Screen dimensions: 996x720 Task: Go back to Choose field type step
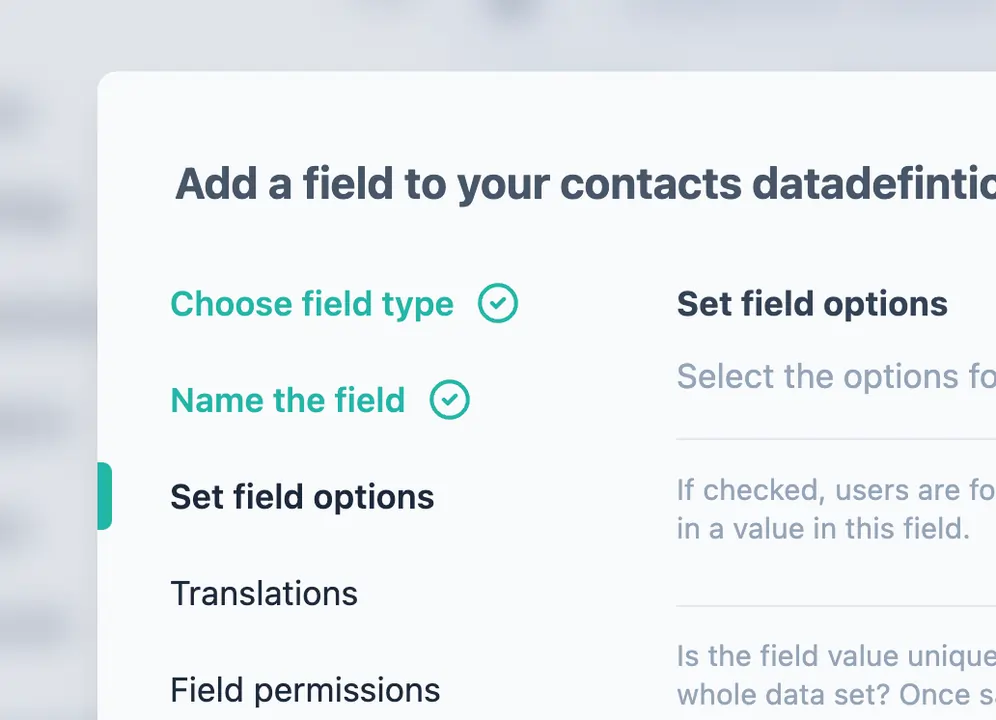point(311,304)
